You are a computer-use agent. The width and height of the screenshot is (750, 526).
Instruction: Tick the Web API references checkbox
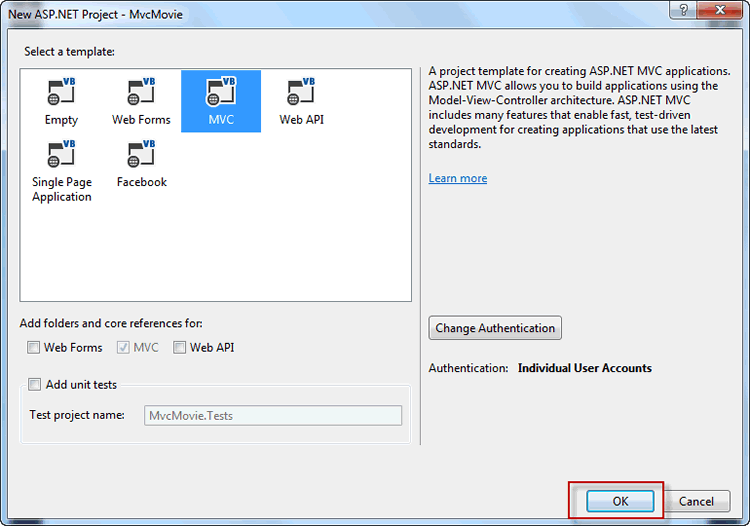[179, 348]
